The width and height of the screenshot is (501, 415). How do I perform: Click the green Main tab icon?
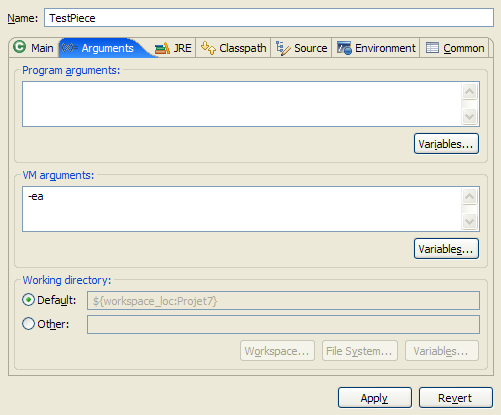pos(20,47)
